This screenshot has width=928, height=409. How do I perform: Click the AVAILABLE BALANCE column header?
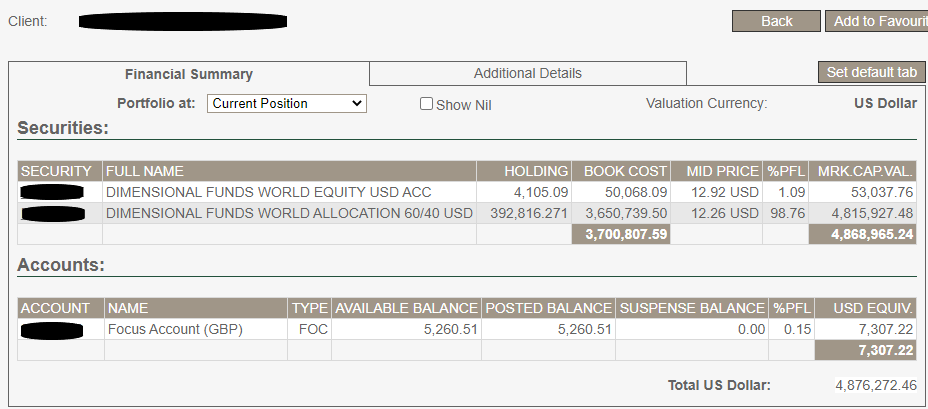pos(407,308)
